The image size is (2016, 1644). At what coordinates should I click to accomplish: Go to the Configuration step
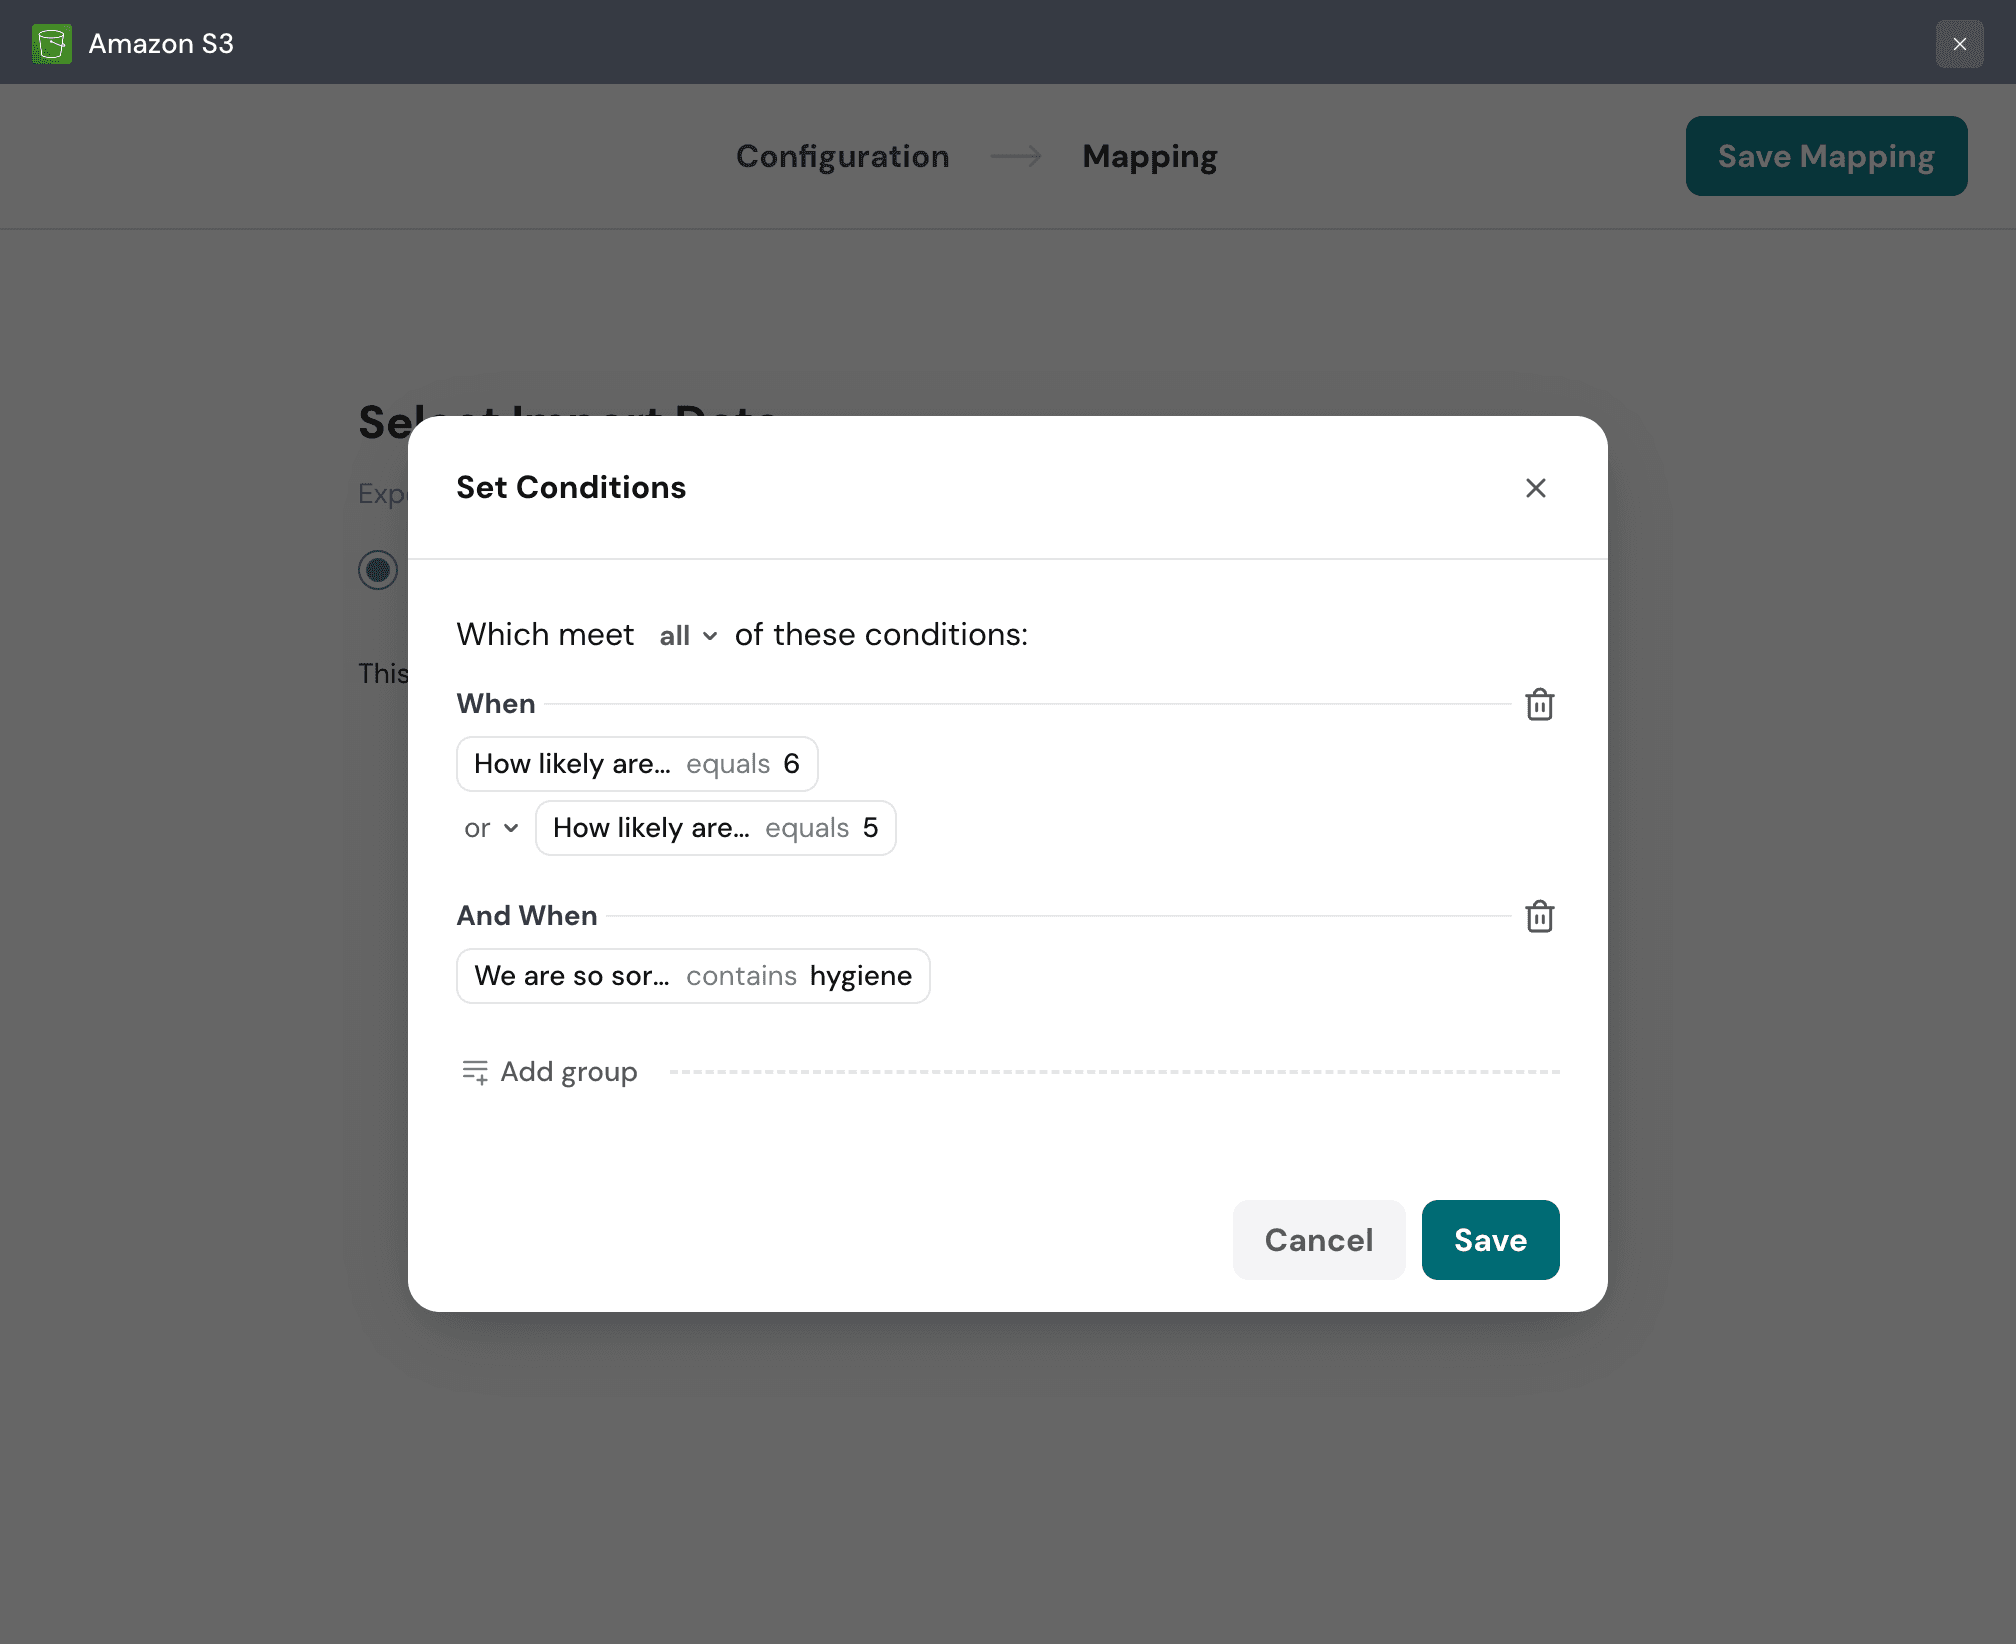point(842,156)
